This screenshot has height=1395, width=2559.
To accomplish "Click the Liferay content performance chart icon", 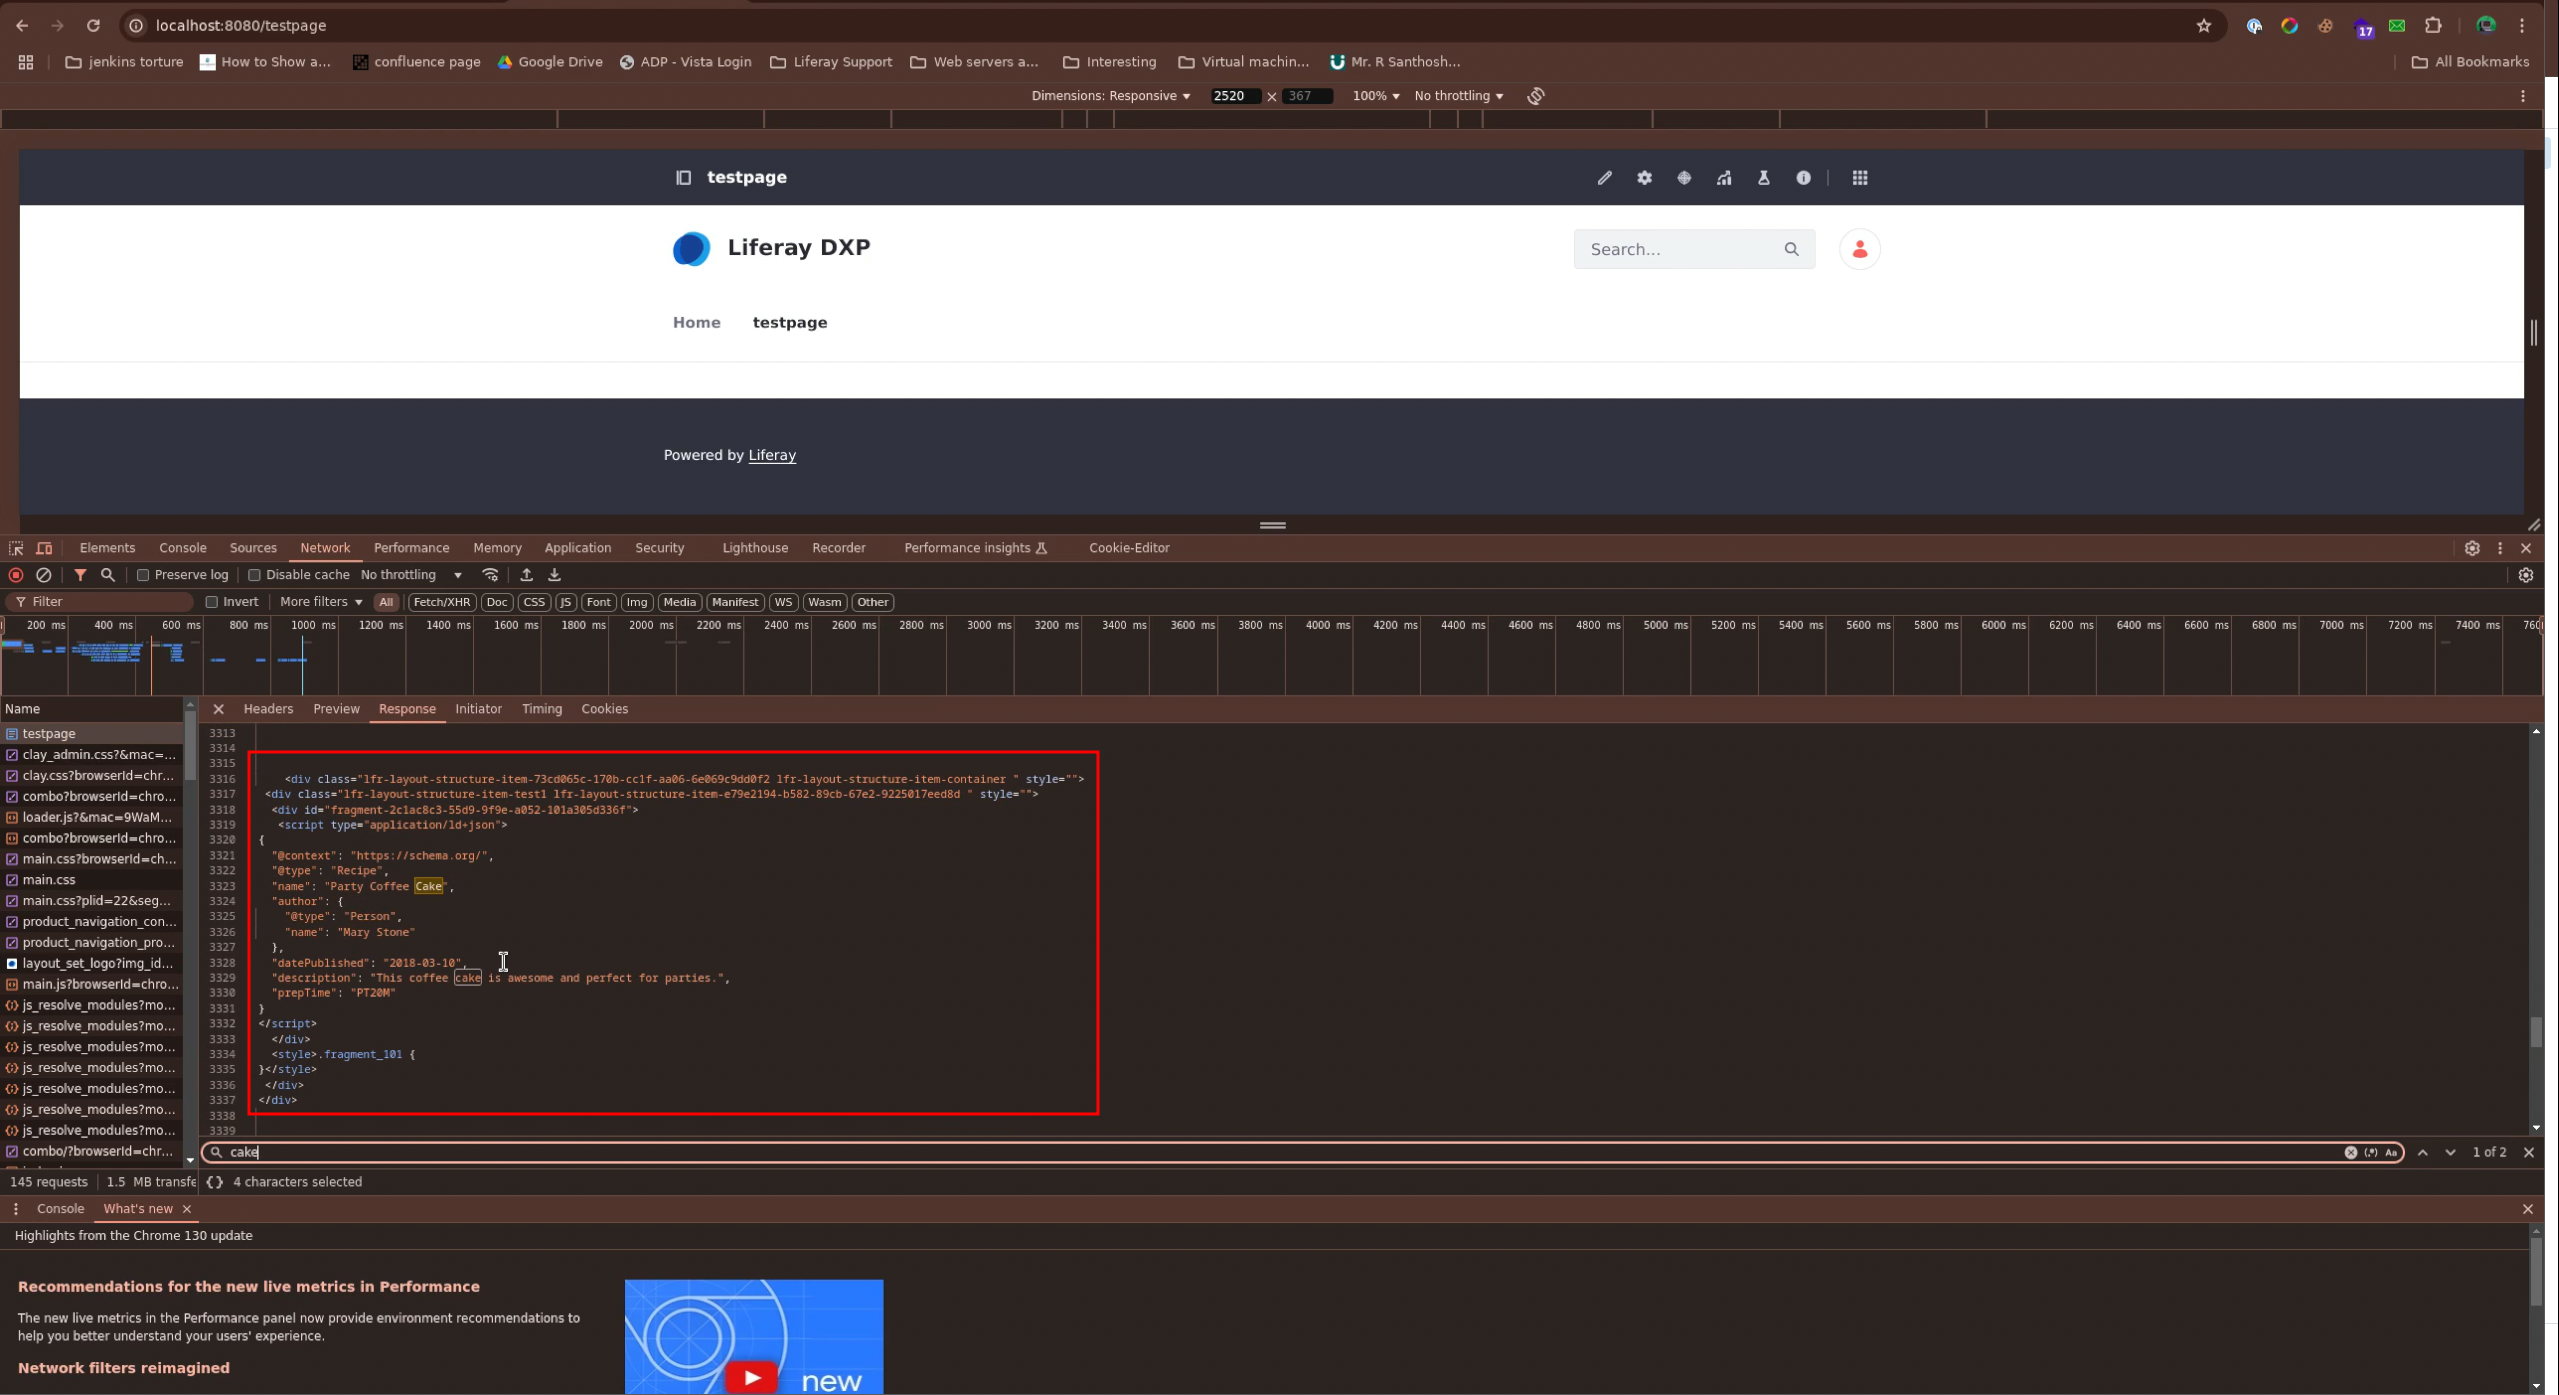I will coord(1724,178).
